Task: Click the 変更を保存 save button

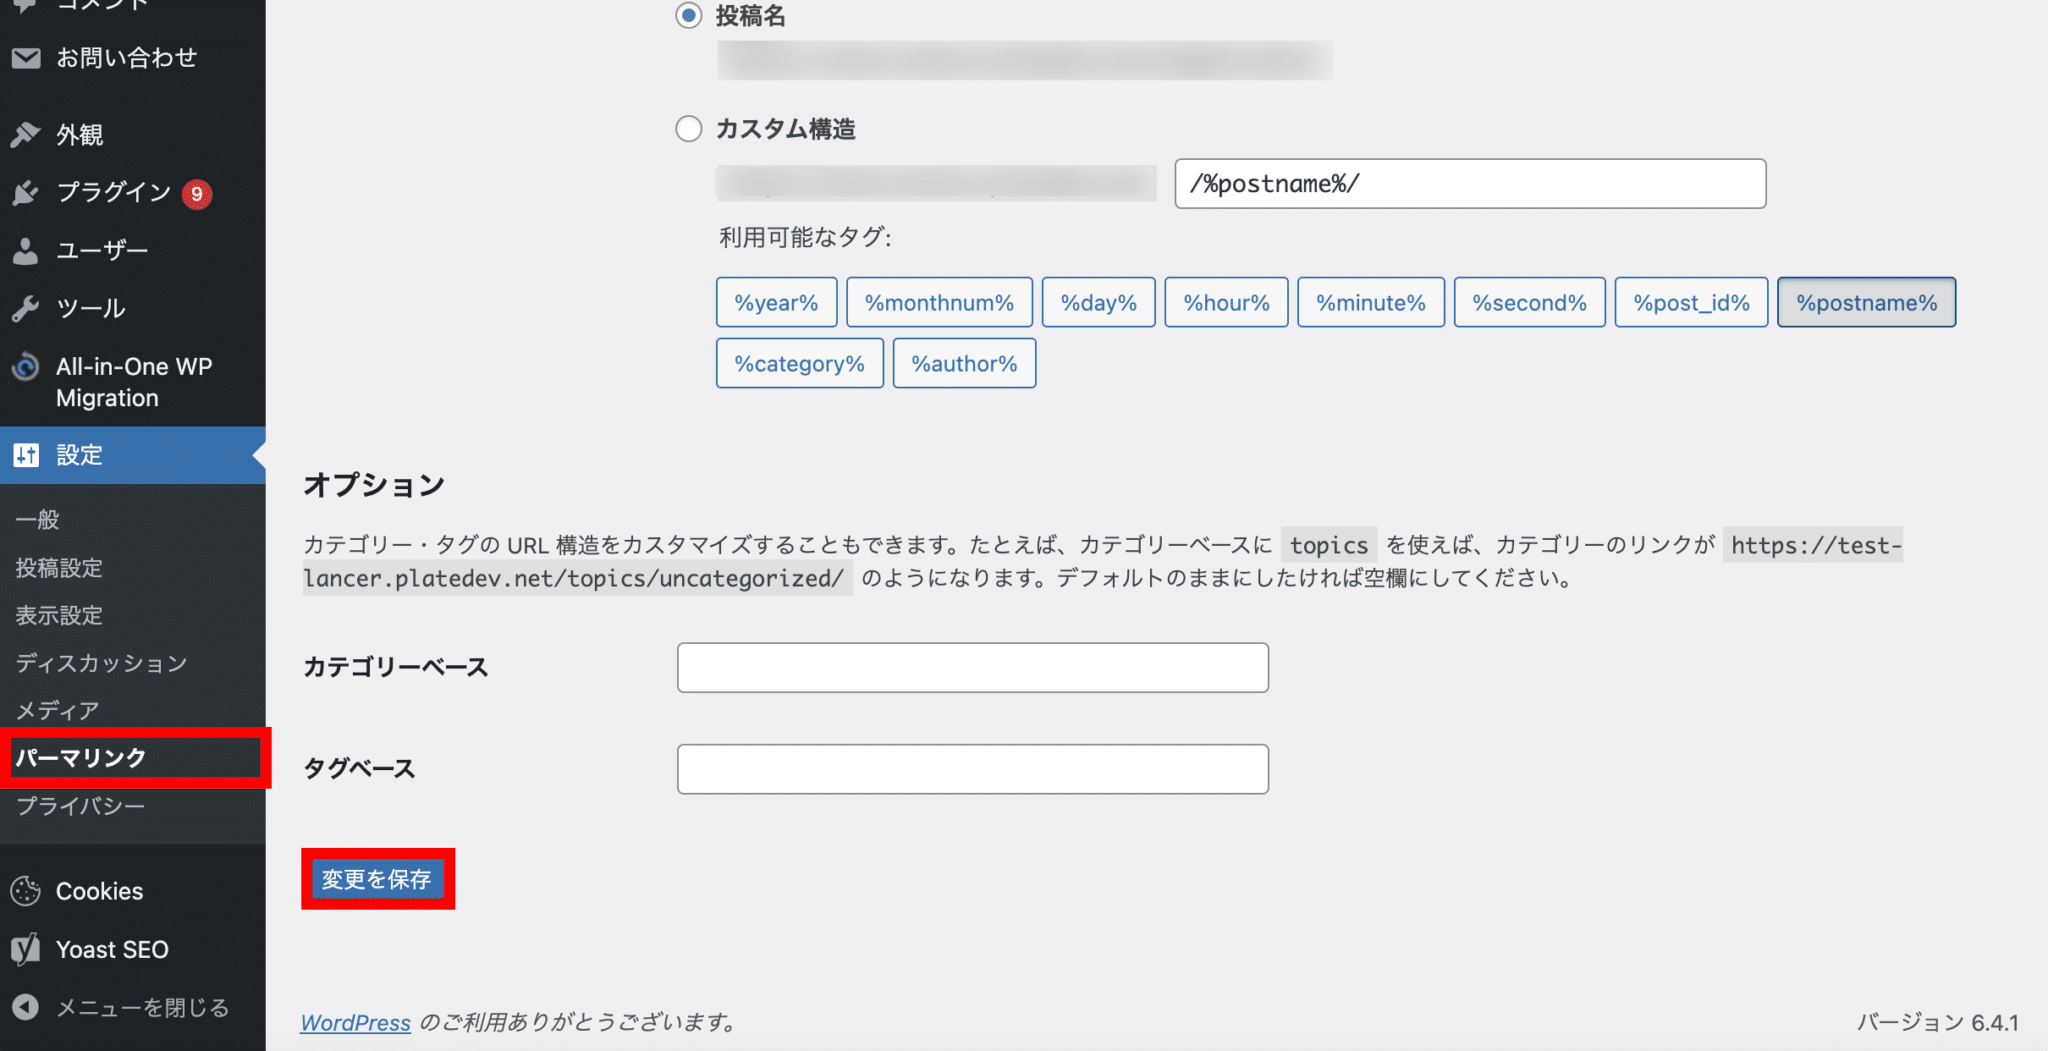Action: (x=378, y=879)
